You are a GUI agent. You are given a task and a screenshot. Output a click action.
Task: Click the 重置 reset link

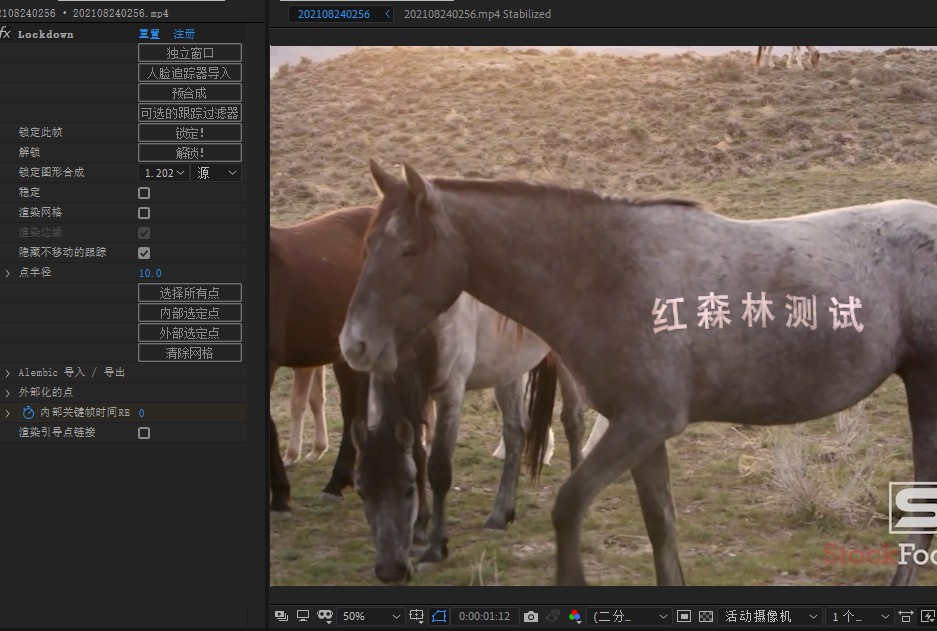pos(149,34)
